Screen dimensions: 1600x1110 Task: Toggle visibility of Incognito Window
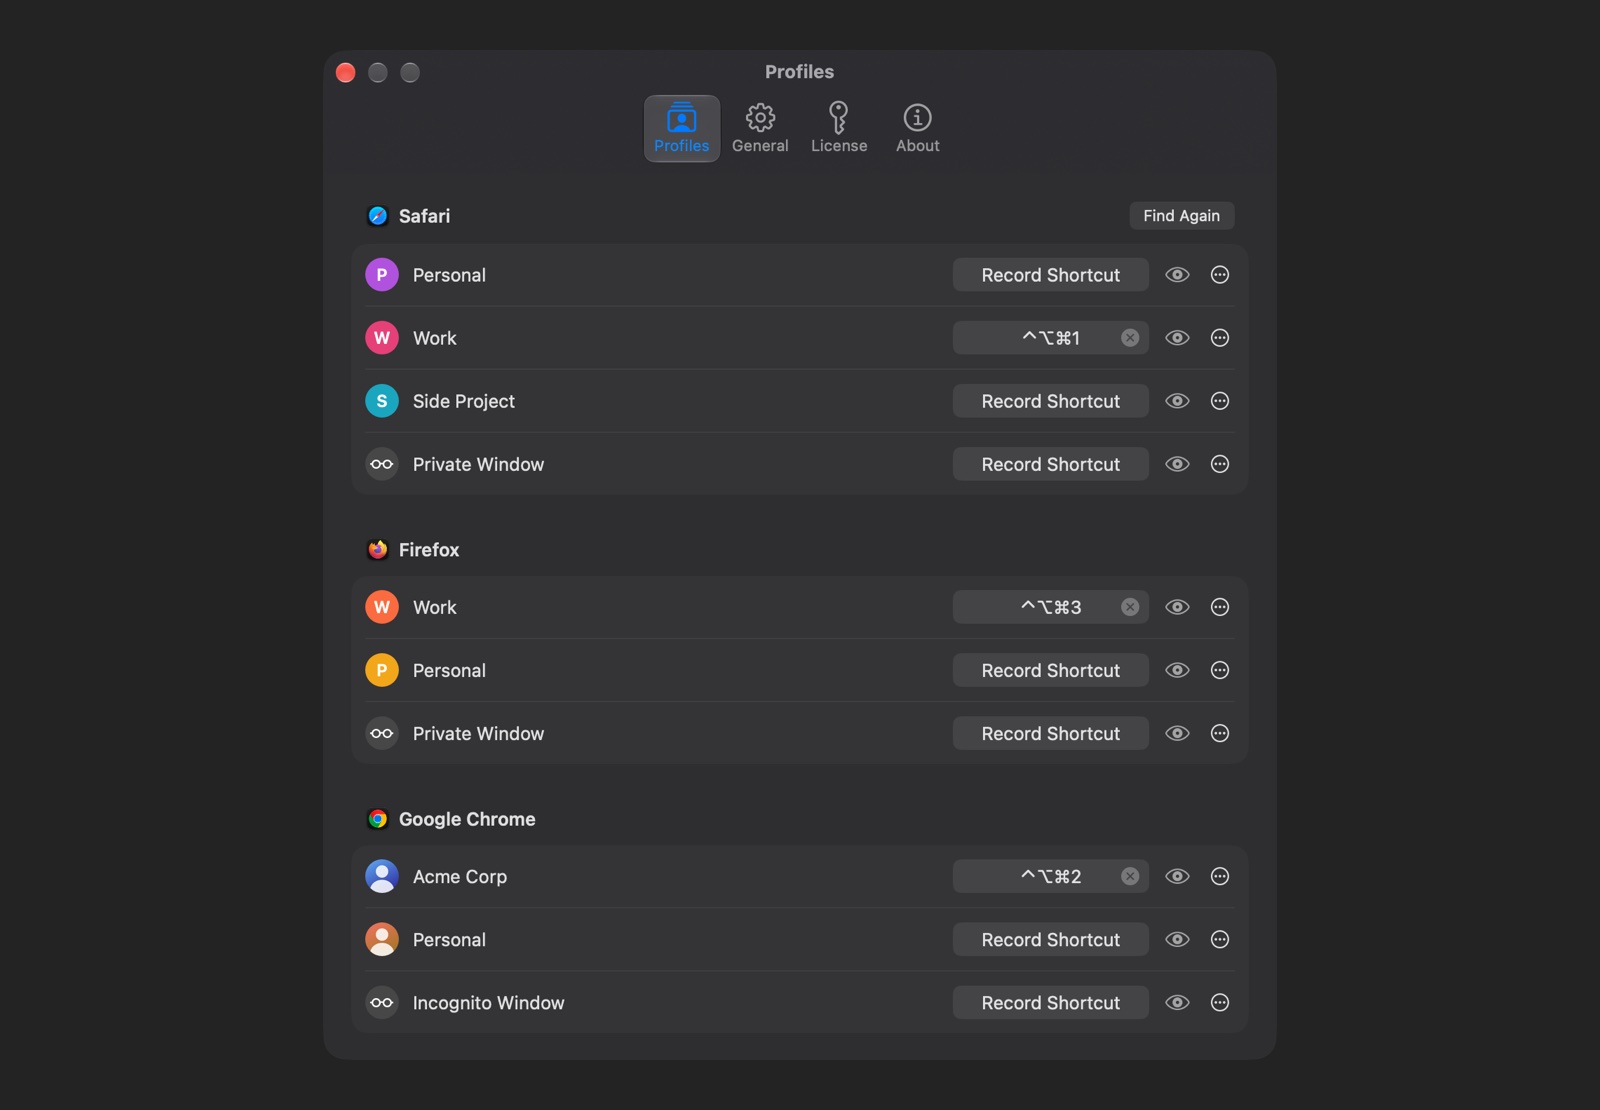(x=1177, y=1002)
